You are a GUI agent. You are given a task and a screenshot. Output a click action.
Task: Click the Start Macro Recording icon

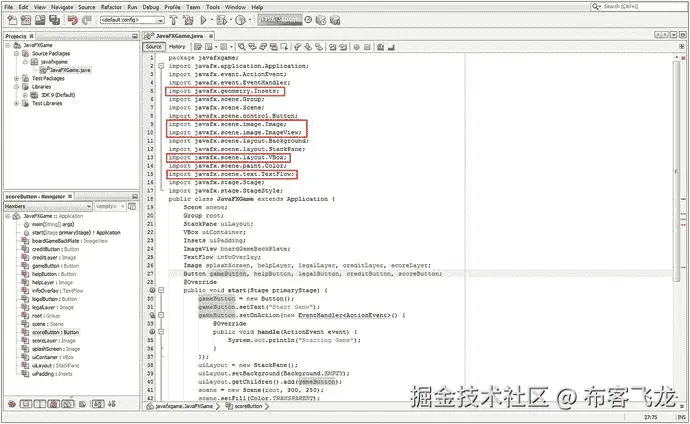point(356,46)
